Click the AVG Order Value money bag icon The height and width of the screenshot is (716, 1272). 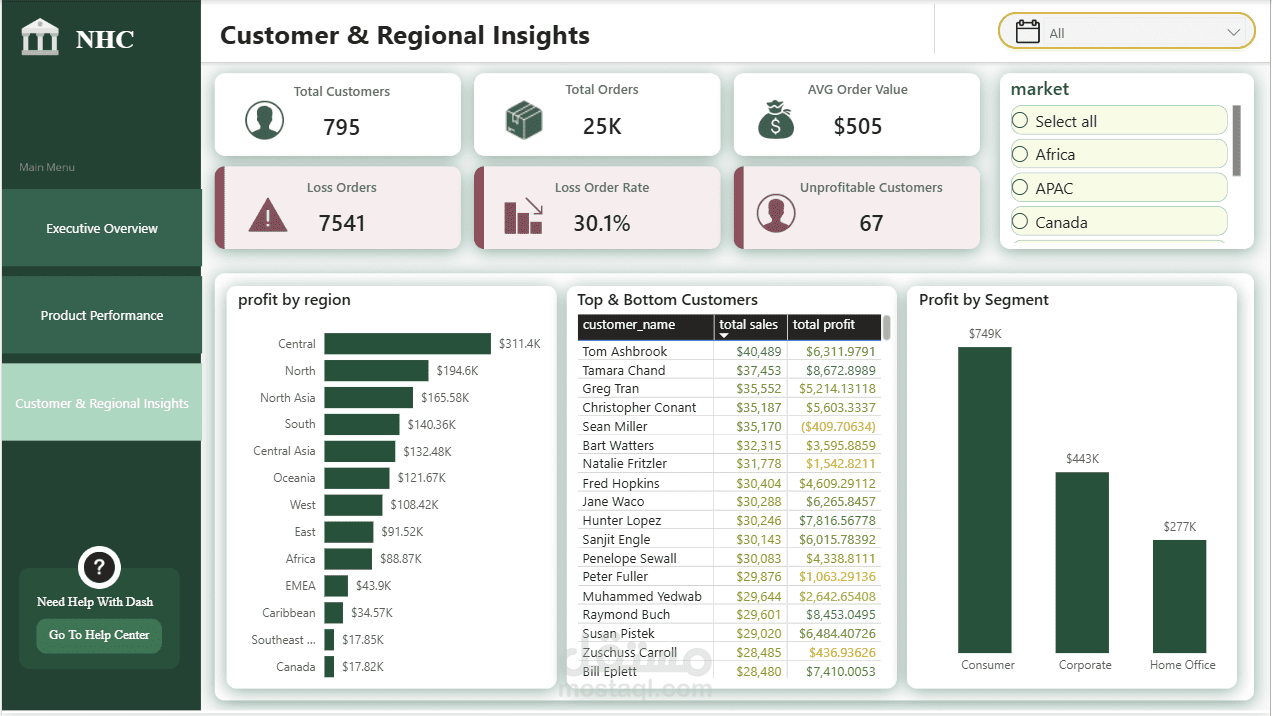tap(776, 118)
